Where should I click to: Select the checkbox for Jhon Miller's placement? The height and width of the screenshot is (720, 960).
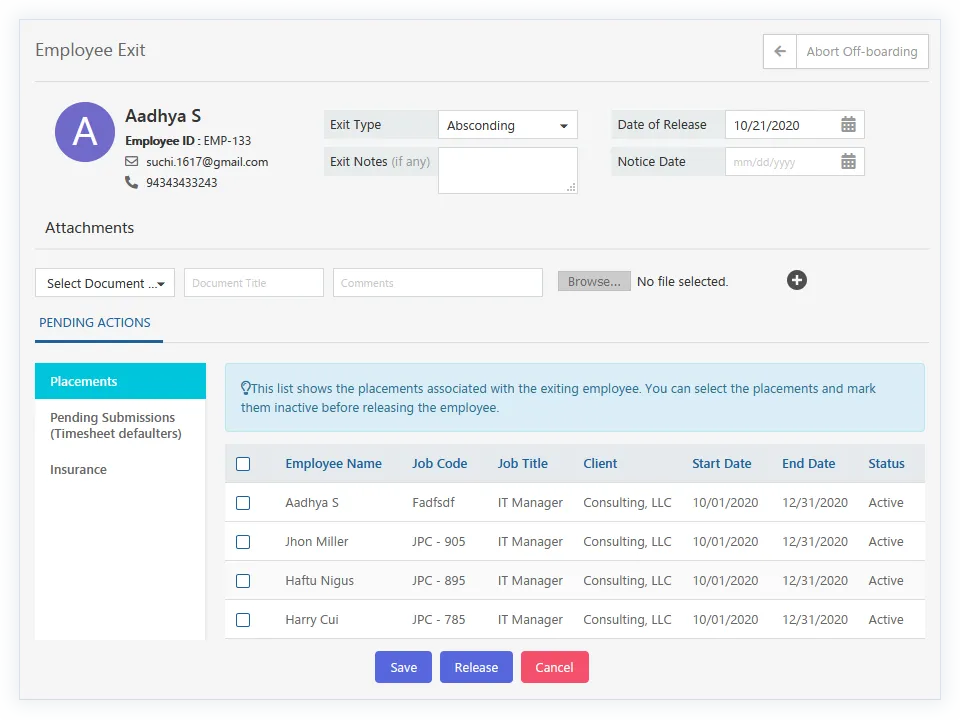tap(243, 541)
